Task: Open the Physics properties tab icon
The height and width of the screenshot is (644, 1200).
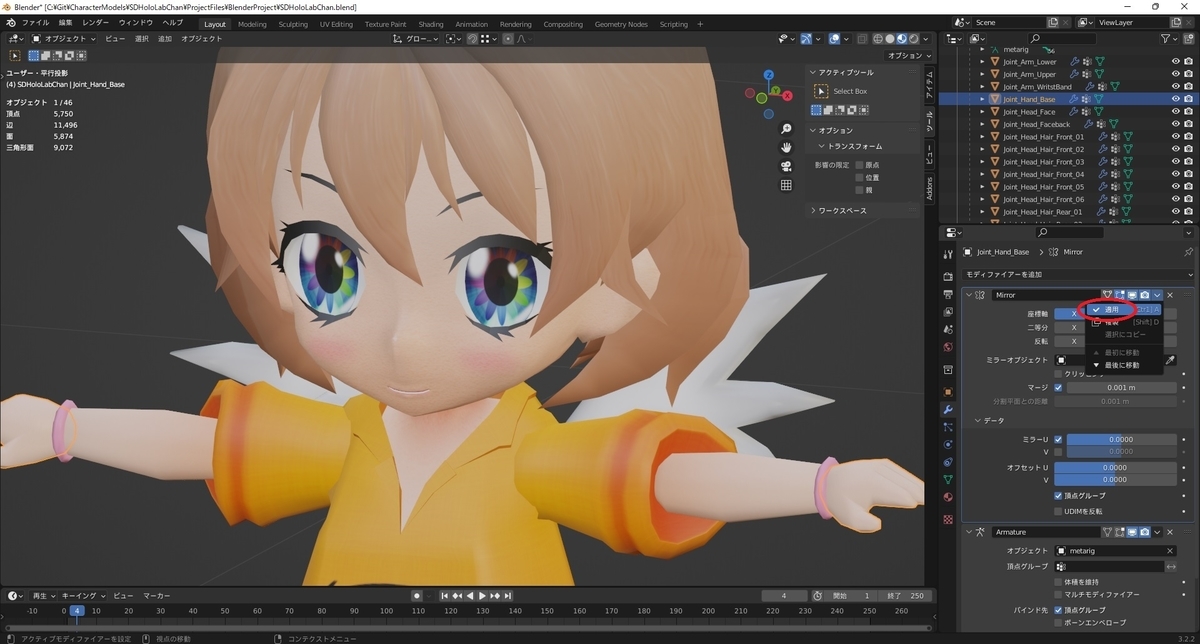Action: coord(948,444)
